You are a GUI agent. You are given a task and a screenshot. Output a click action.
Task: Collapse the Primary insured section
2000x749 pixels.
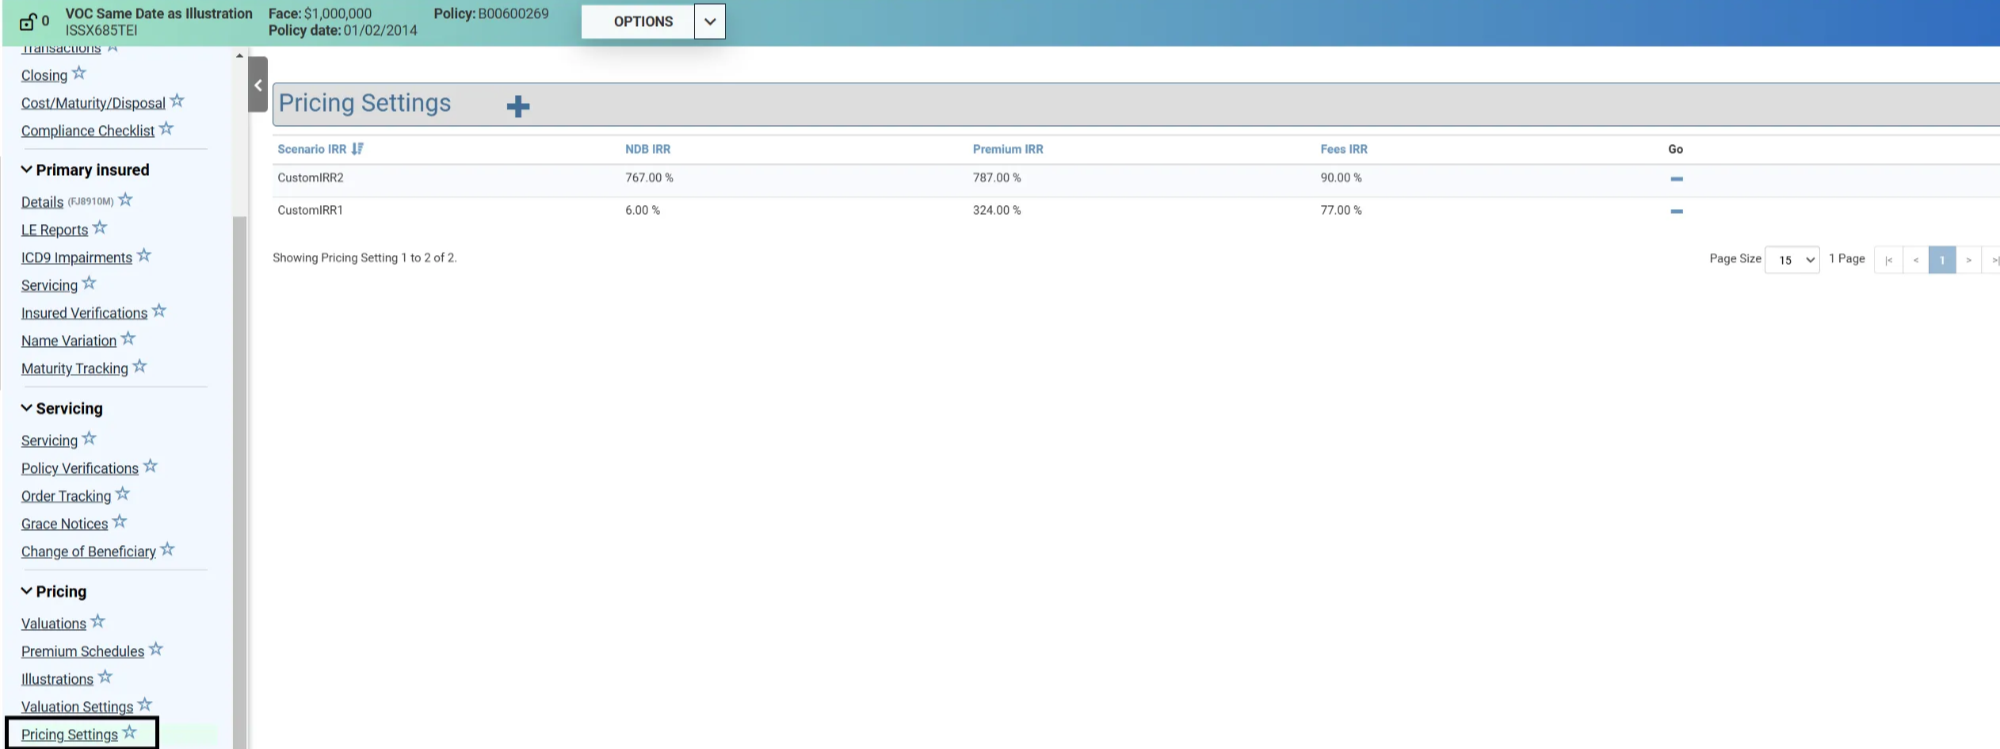tap(27, 170)
